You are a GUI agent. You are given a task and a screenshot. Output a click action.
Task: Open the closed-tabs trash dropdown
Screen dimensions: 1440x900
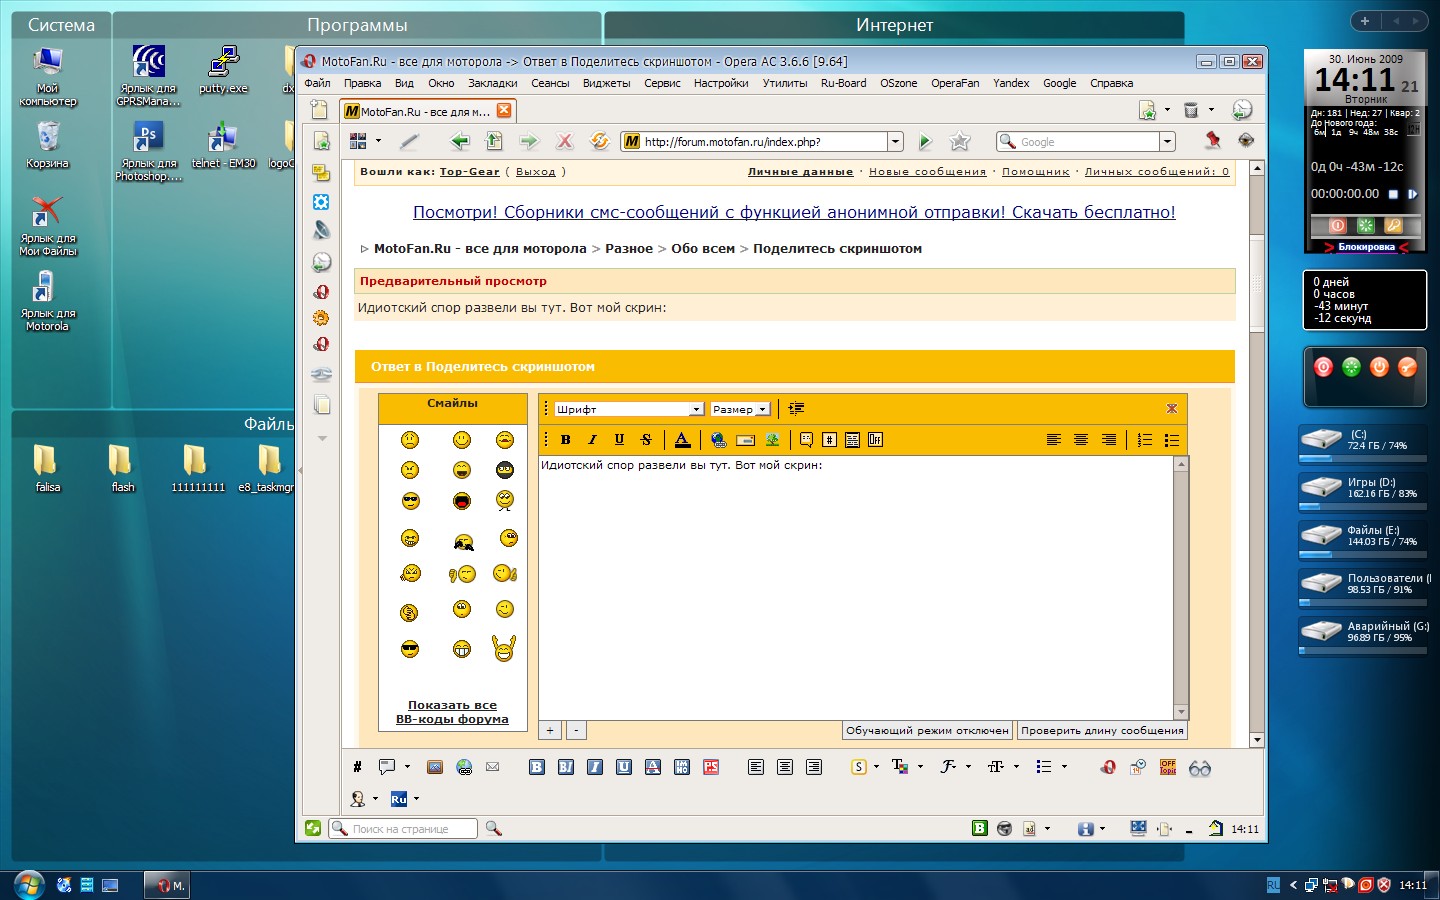(1211, 110)
